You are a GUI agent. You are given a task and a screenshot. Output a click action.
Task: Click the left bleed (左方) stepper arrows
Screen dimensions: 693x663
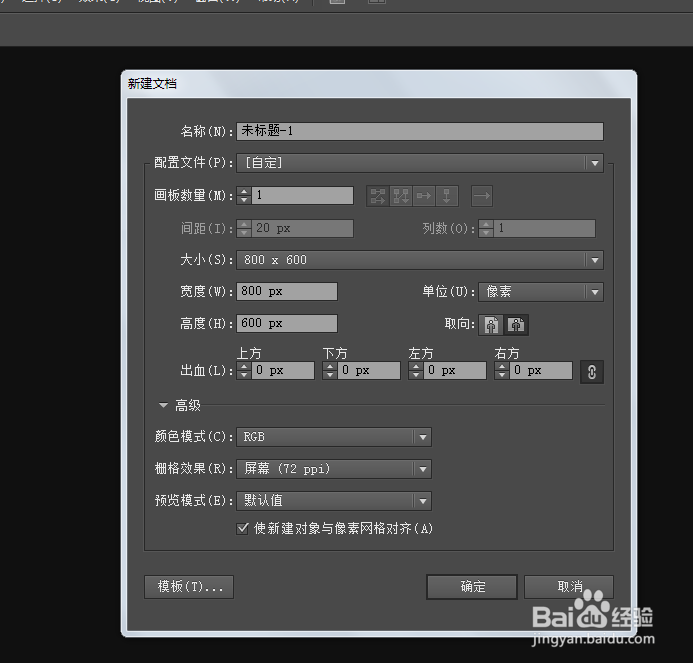pyautogui.click(x=415, y=370)
